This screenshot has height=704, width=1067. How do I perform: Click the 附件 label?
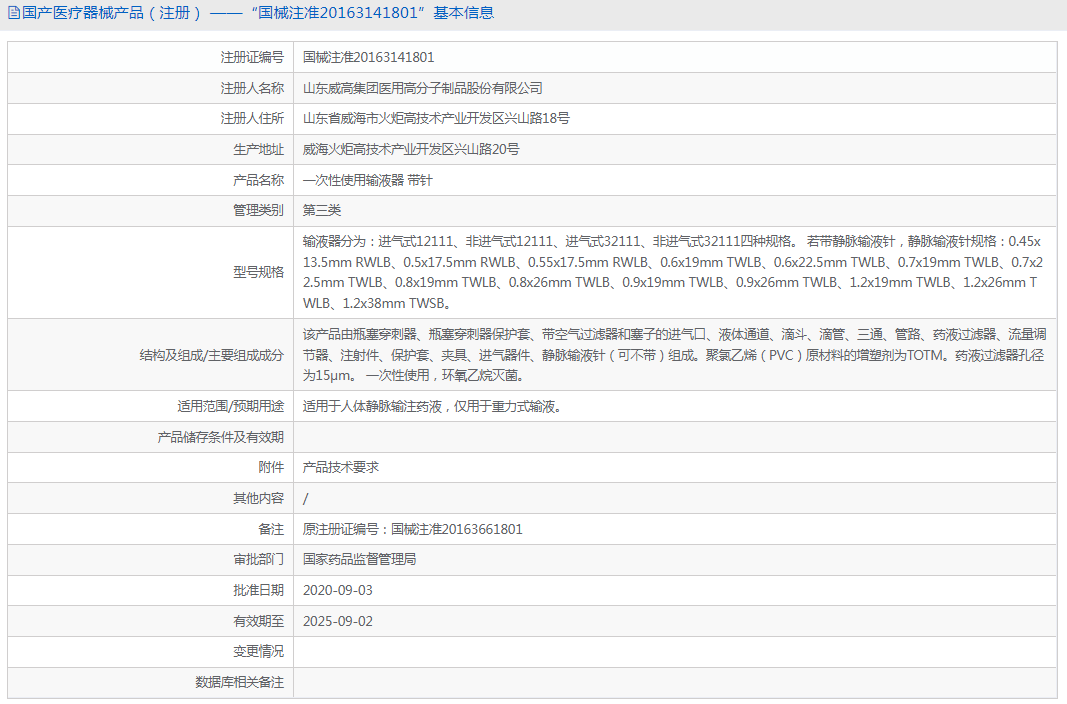(271, 467)
